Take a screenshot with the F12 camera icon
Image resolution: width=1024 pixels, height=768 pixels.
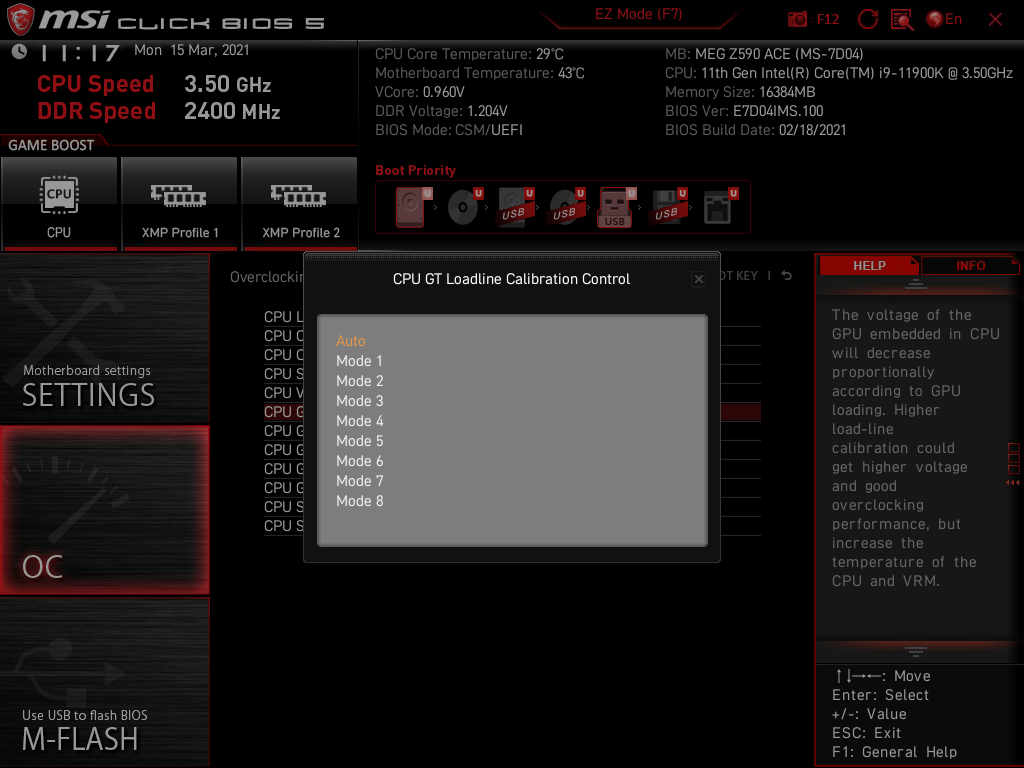(797, 20)
